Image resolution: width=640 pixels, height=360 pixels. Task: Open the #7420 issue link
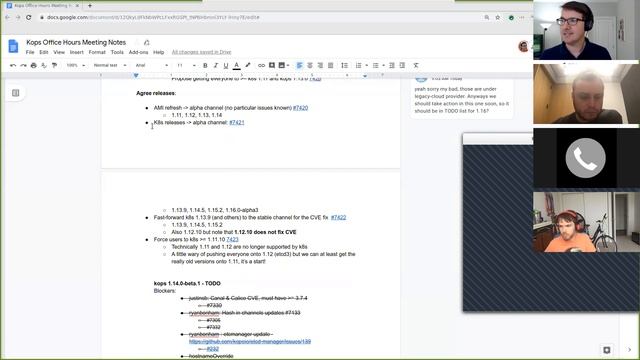tap(300, 108)
